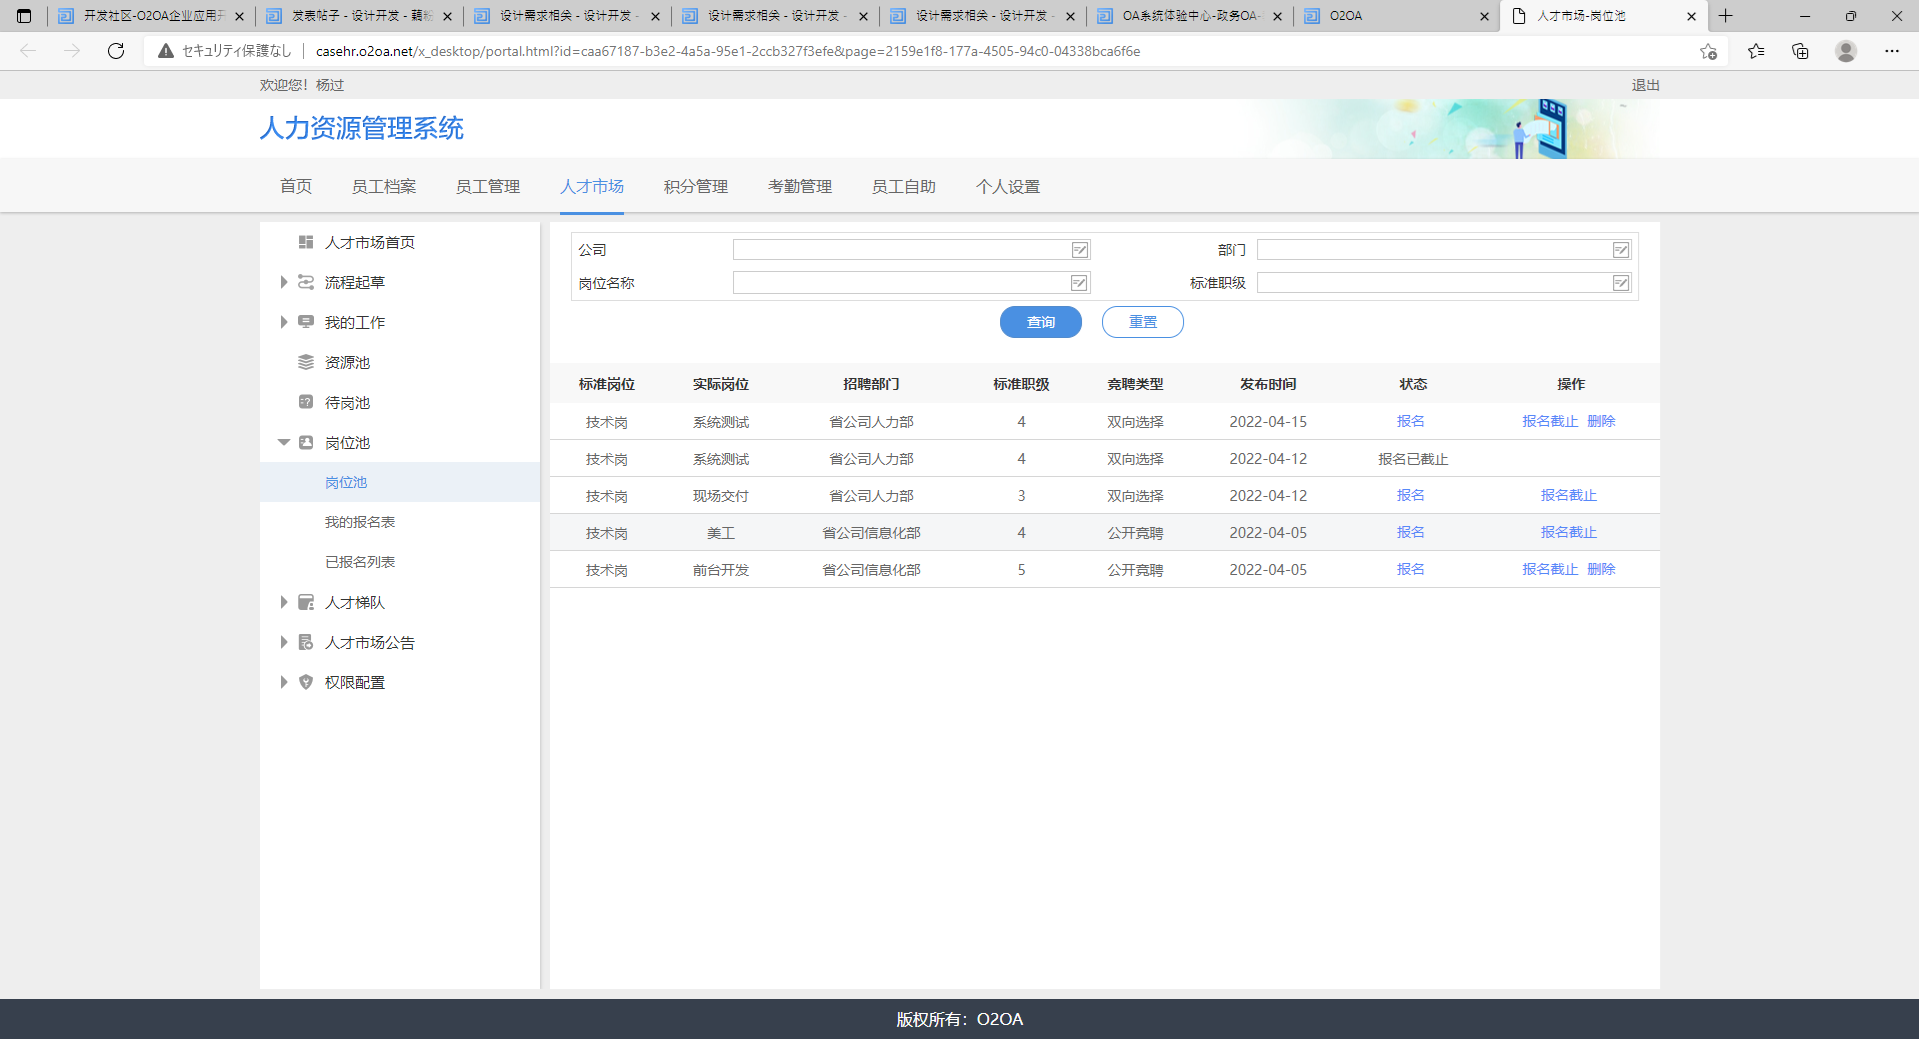The width and height of the screenshot is (1919, 1040).
Task: Open the 考勤管理 navigation tab
Action: point(800,187)
